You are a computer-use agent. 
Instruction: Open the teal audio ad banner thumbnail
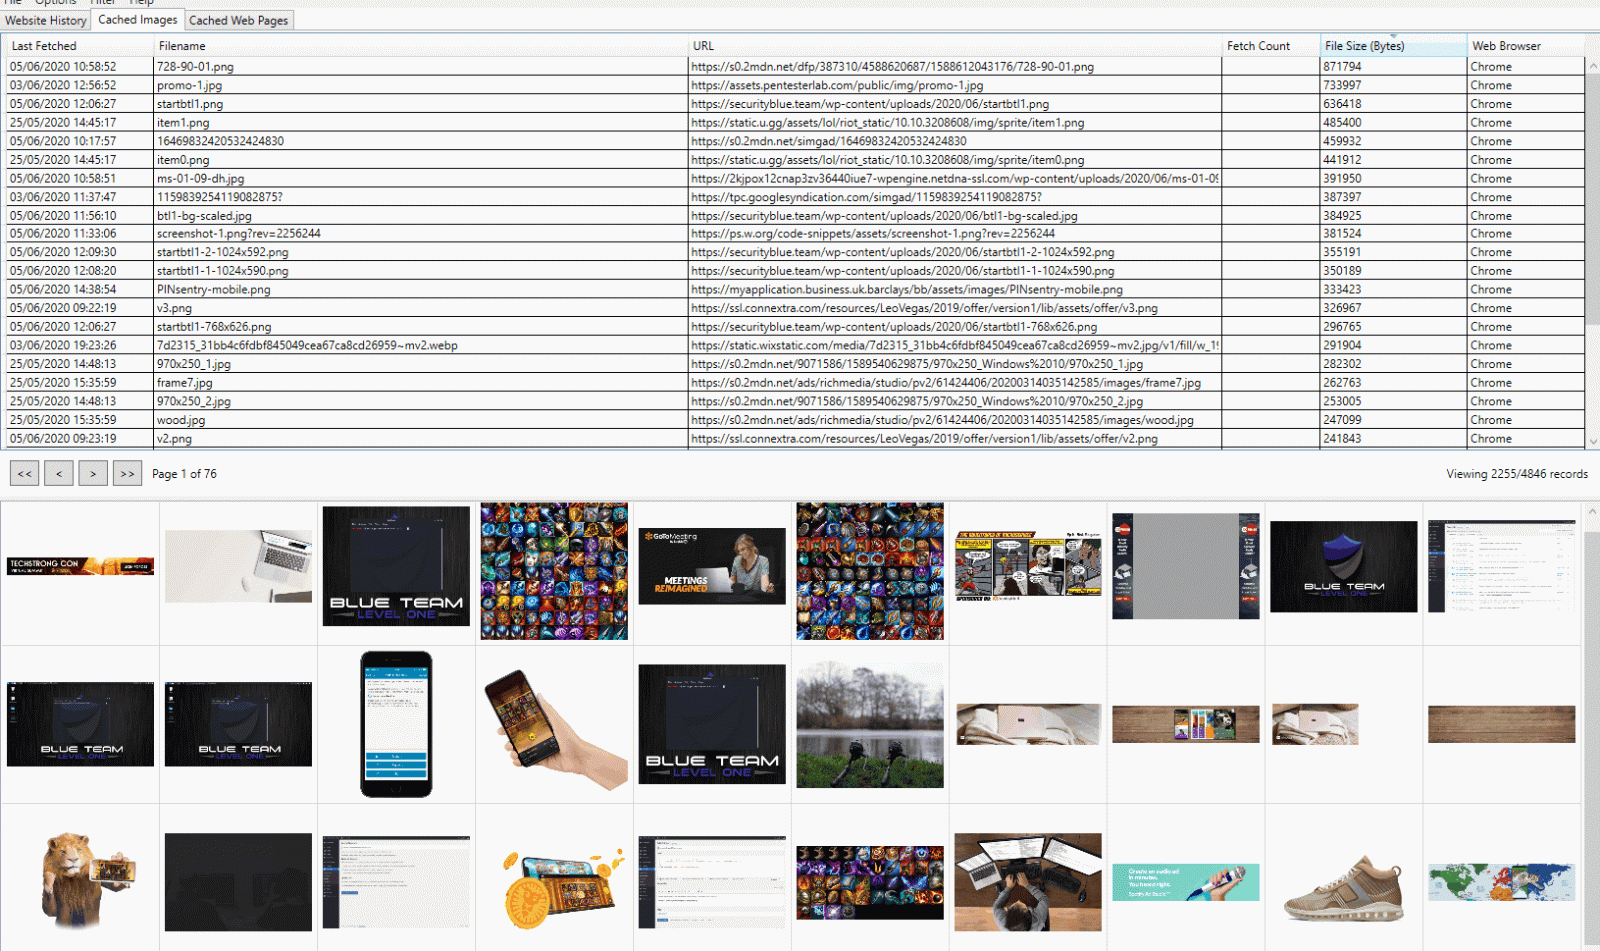[1186, 883]
